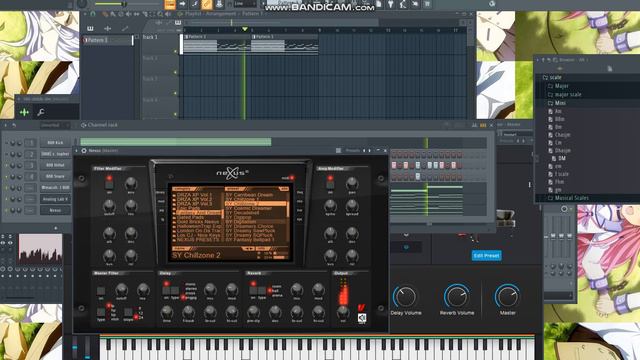Viewport: 640px width, 360px height.
Task: Open the major scale folder in browser
Action: (x=568, y=94)
